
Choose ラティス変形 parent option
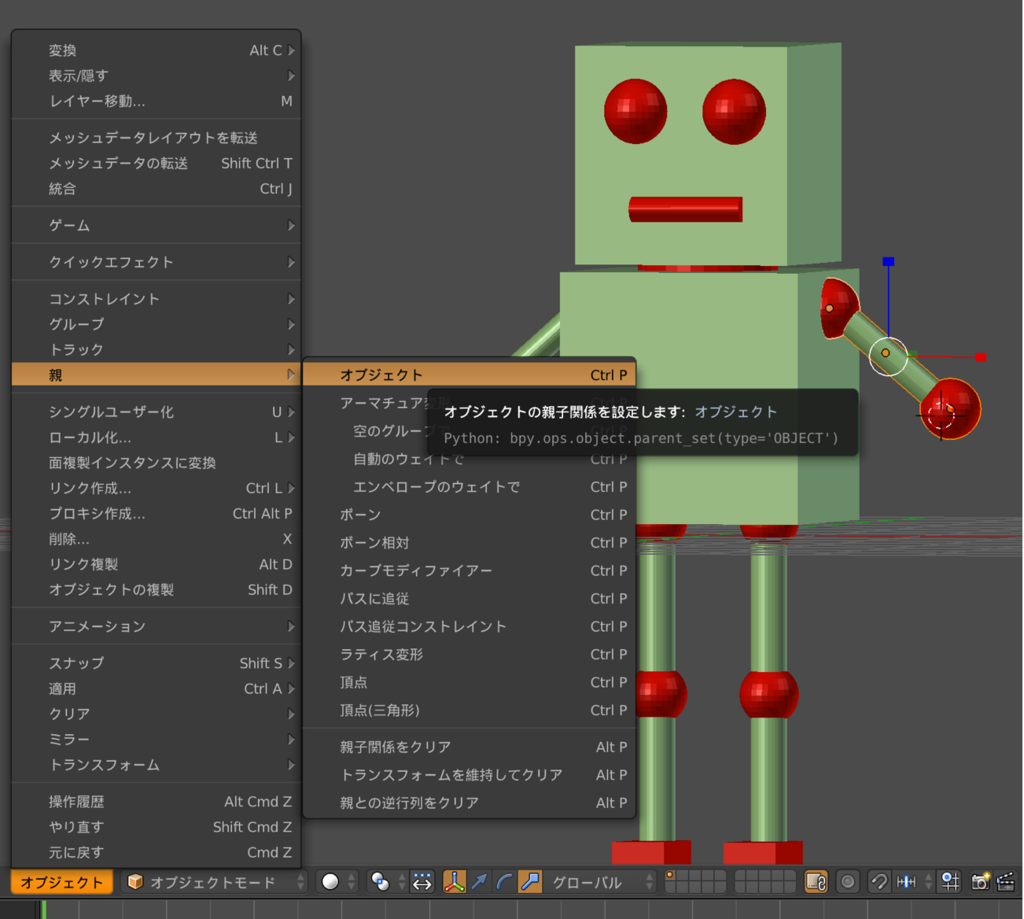click(469, 654)
